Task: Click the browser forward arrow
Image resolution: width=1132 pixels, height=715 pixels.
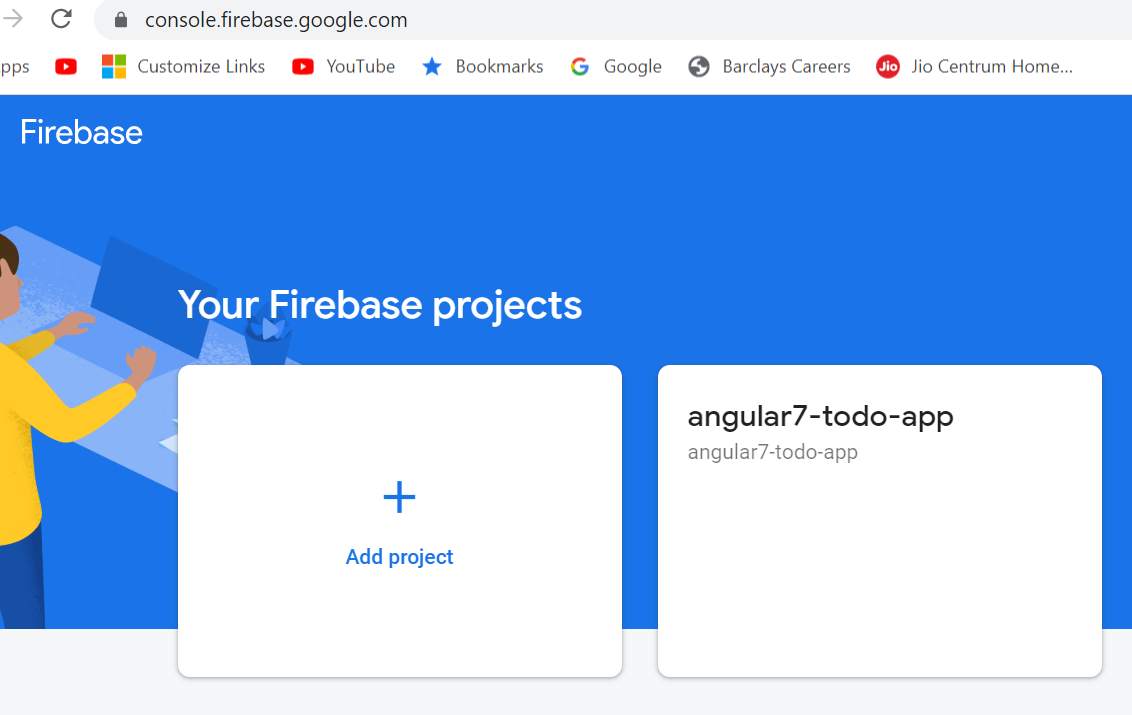Action: (x=14, y=18)
